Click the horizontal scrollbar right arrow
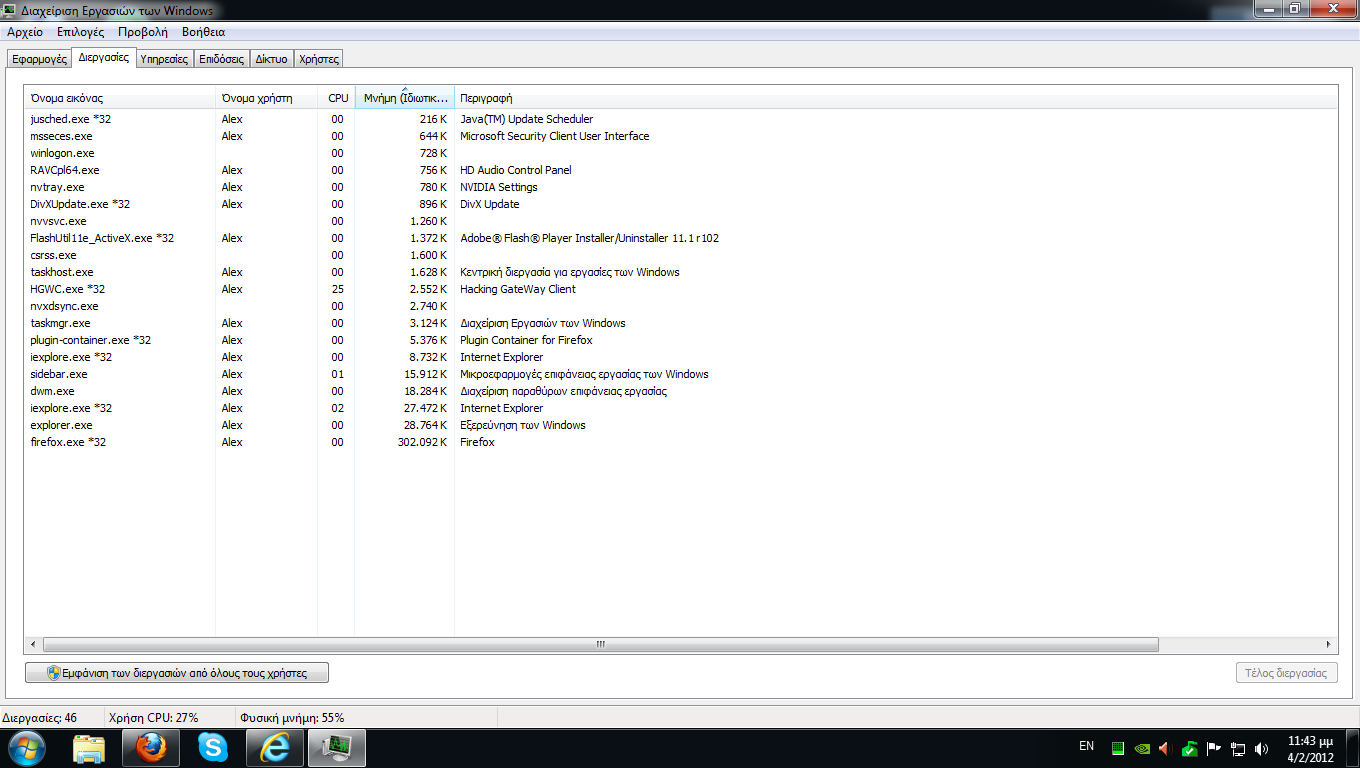Image resolution: width=1360 pixels, height=768 pixels. point(1329,645)
